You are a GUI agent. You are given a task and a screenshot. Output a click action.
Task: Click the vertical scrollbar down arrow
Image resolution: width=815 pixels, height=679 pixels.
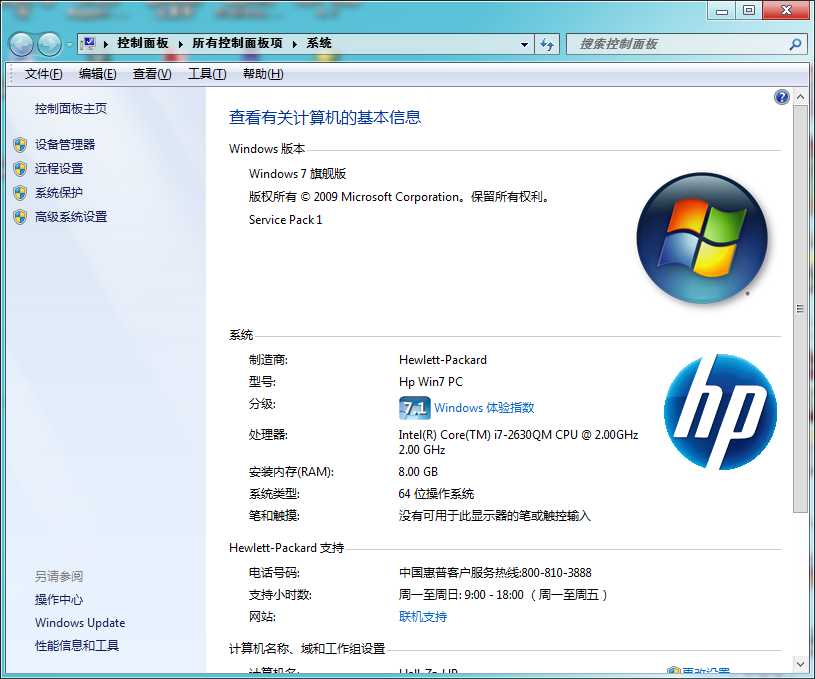(x=800, y=663)
